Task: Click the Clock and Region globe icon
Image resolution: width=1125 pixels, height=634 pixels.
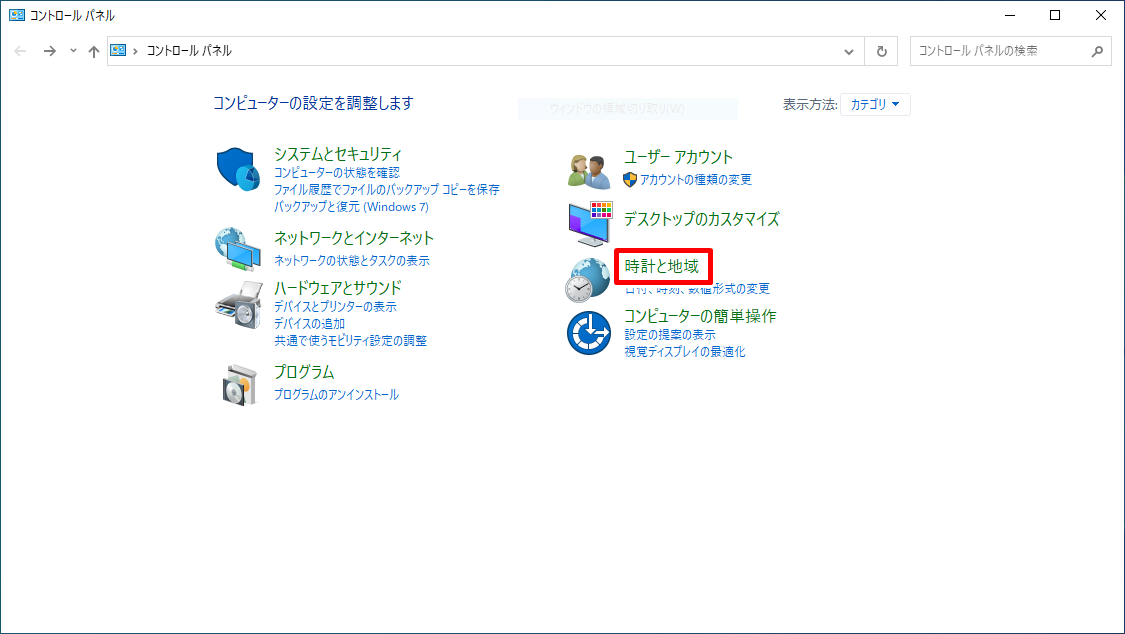Action: pos(588,279)
